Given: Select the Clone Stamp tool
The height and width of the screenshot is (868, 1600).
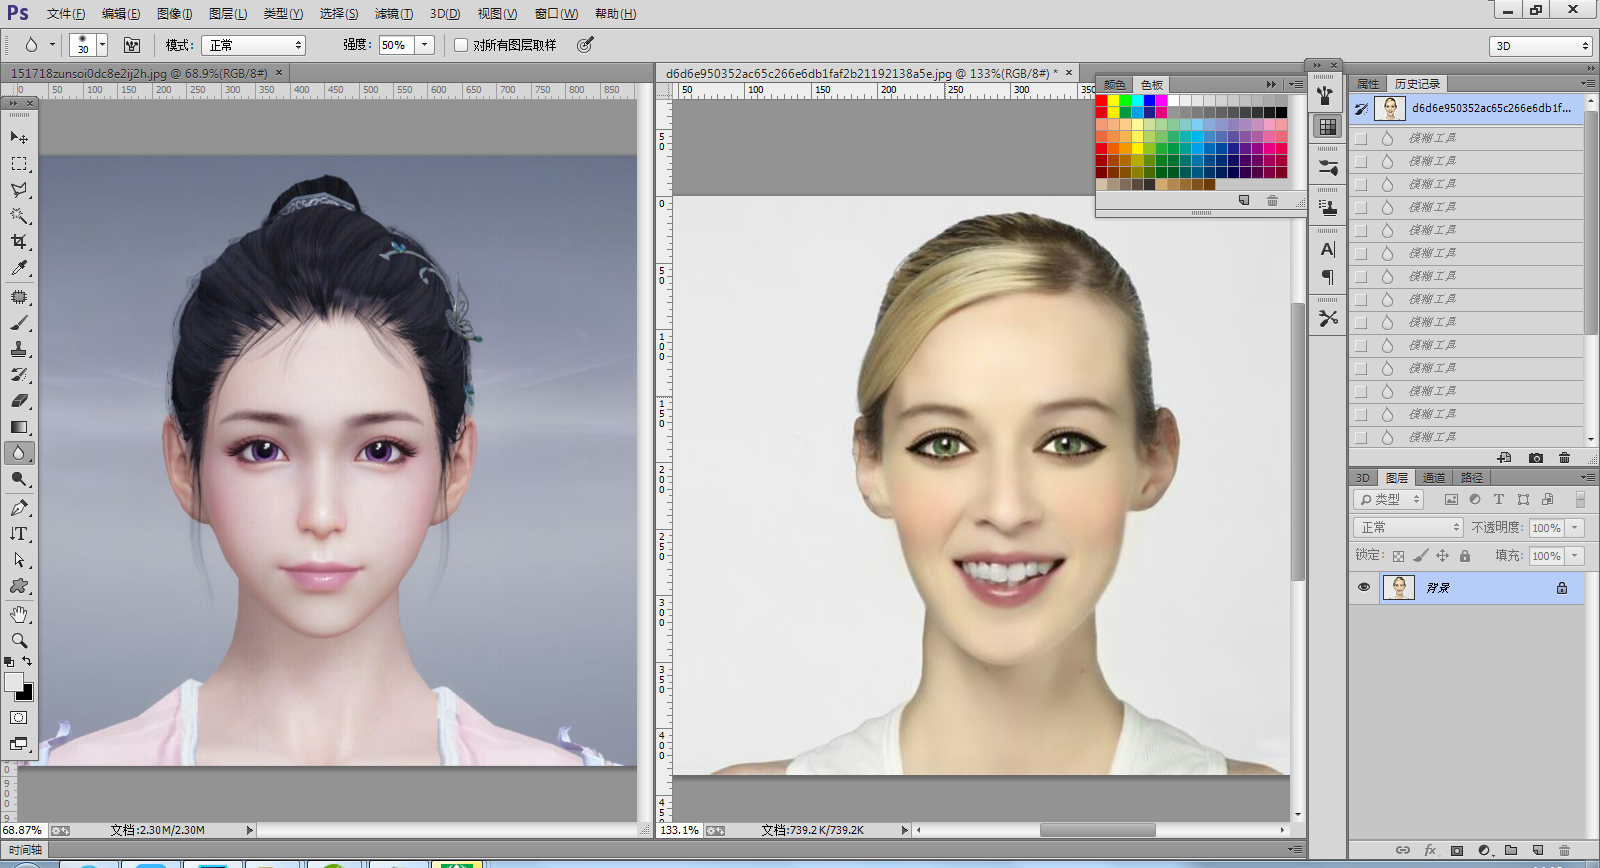Looking at the screenshot, I should click(19, 349).
